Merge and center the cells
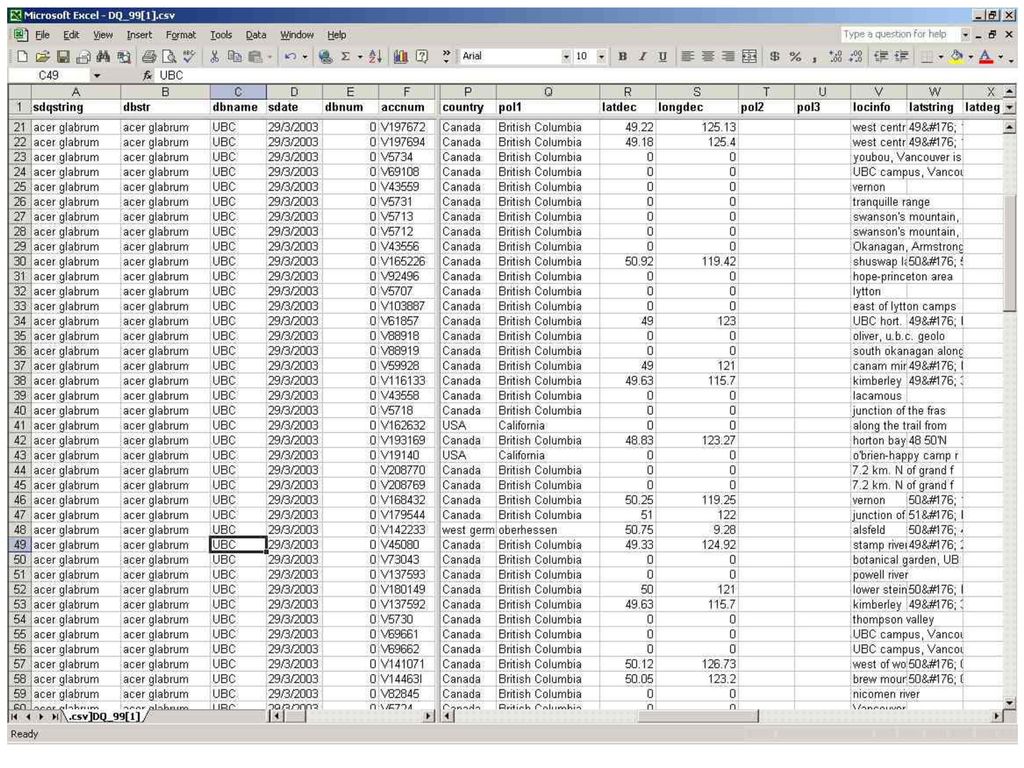This screenshot has width=1024, height=768. pyautogui.click(x=749, y=57)
